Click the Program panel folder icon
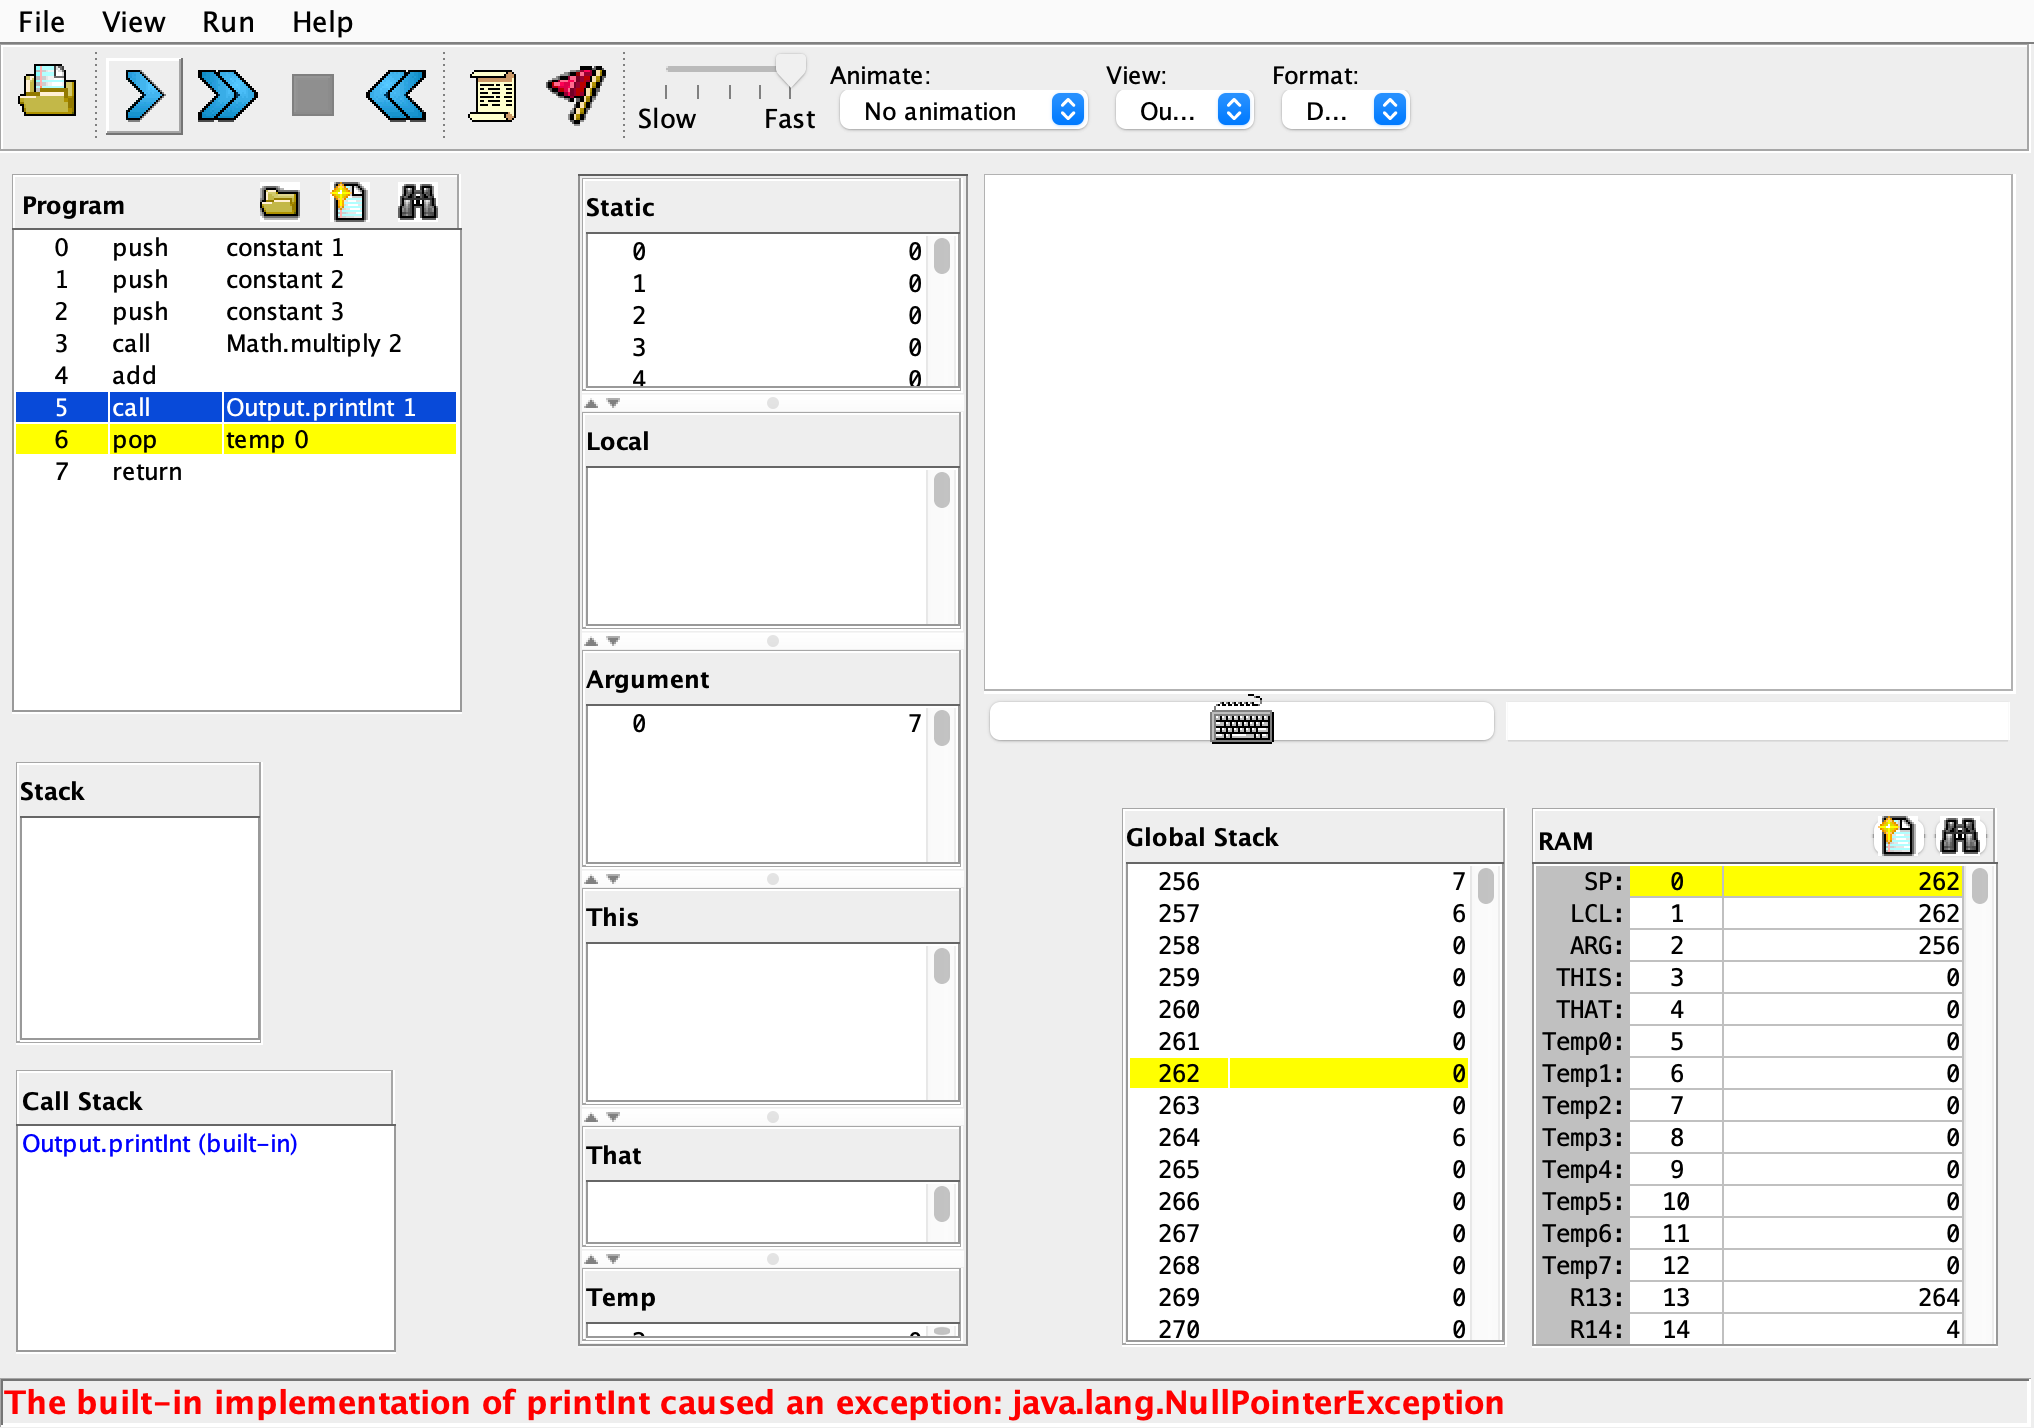2034x1428 pixels. point(279,203)
